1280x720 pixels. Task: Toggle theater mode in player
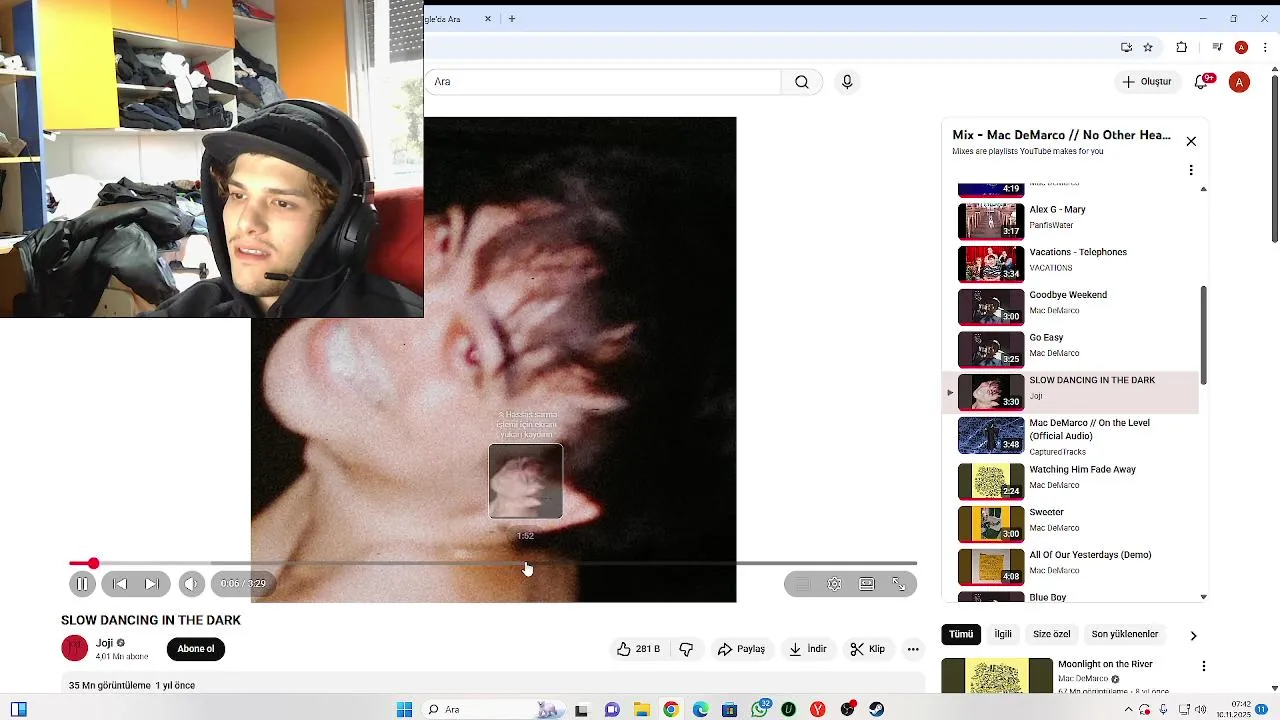tap(867, 584)
